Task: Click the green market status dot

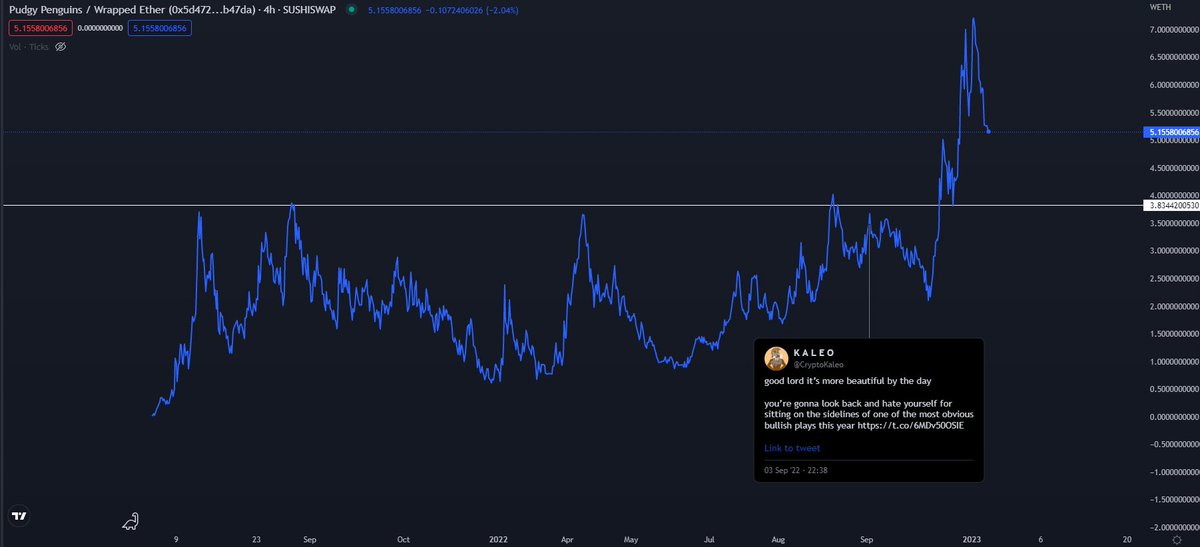Action: click(350, 10)
